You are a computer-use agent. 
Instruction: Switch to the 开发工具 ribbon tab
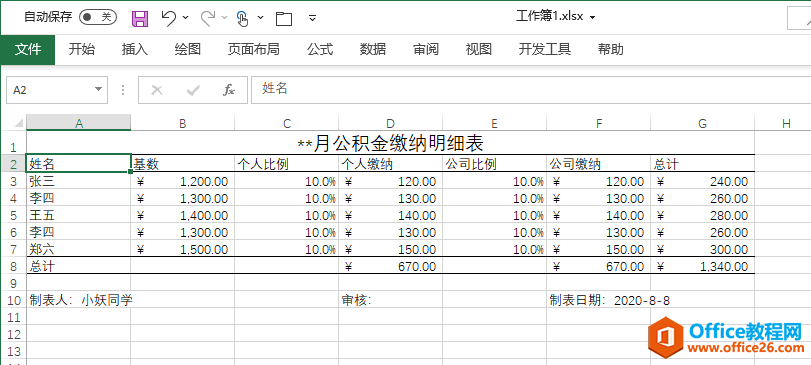[545, 50]
